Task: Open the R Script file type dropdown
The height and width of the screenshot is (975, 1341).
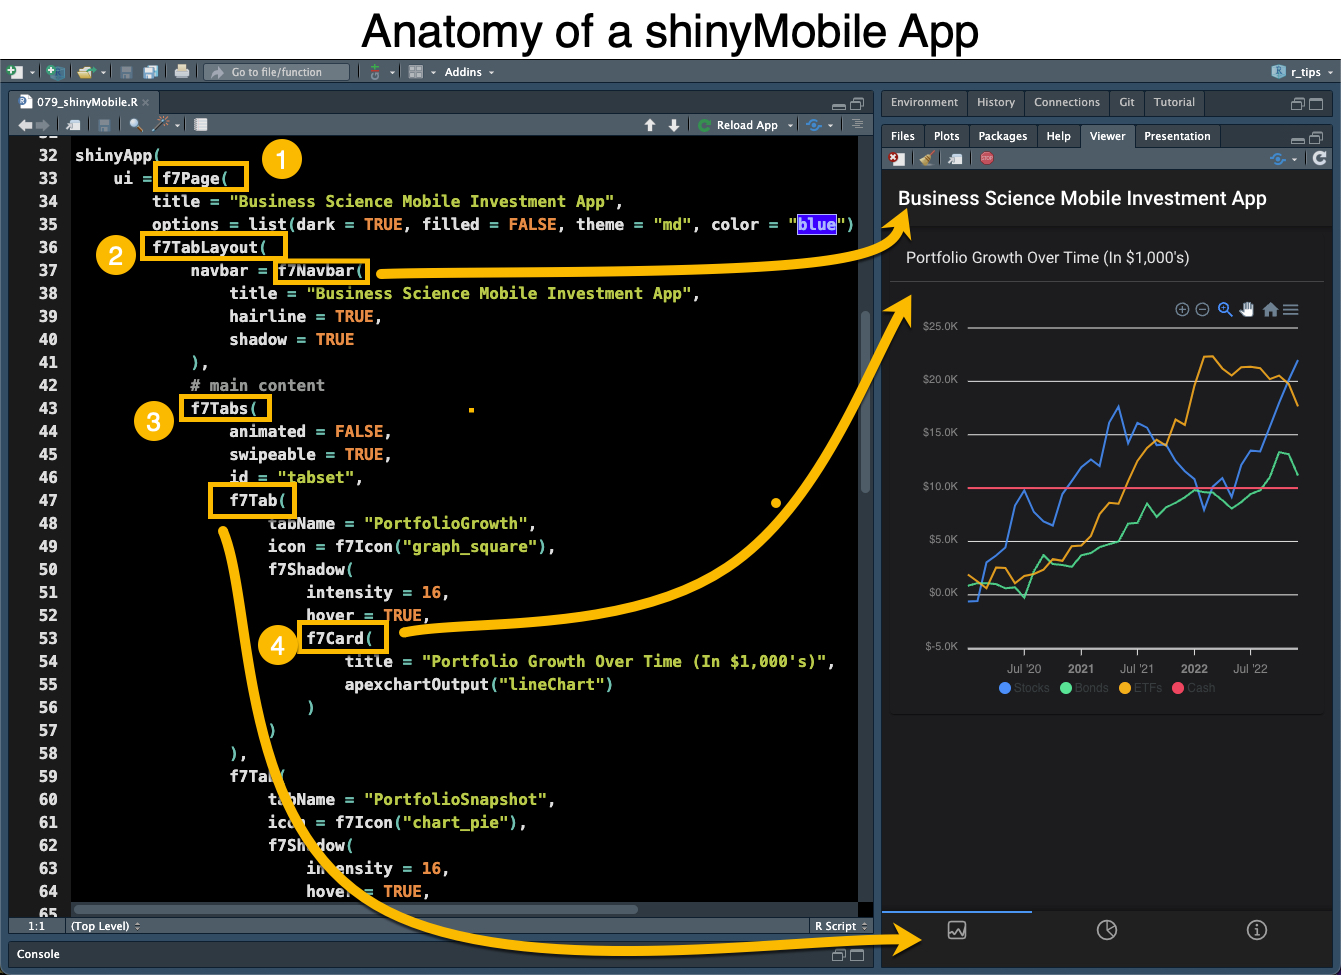Action: 841,926
